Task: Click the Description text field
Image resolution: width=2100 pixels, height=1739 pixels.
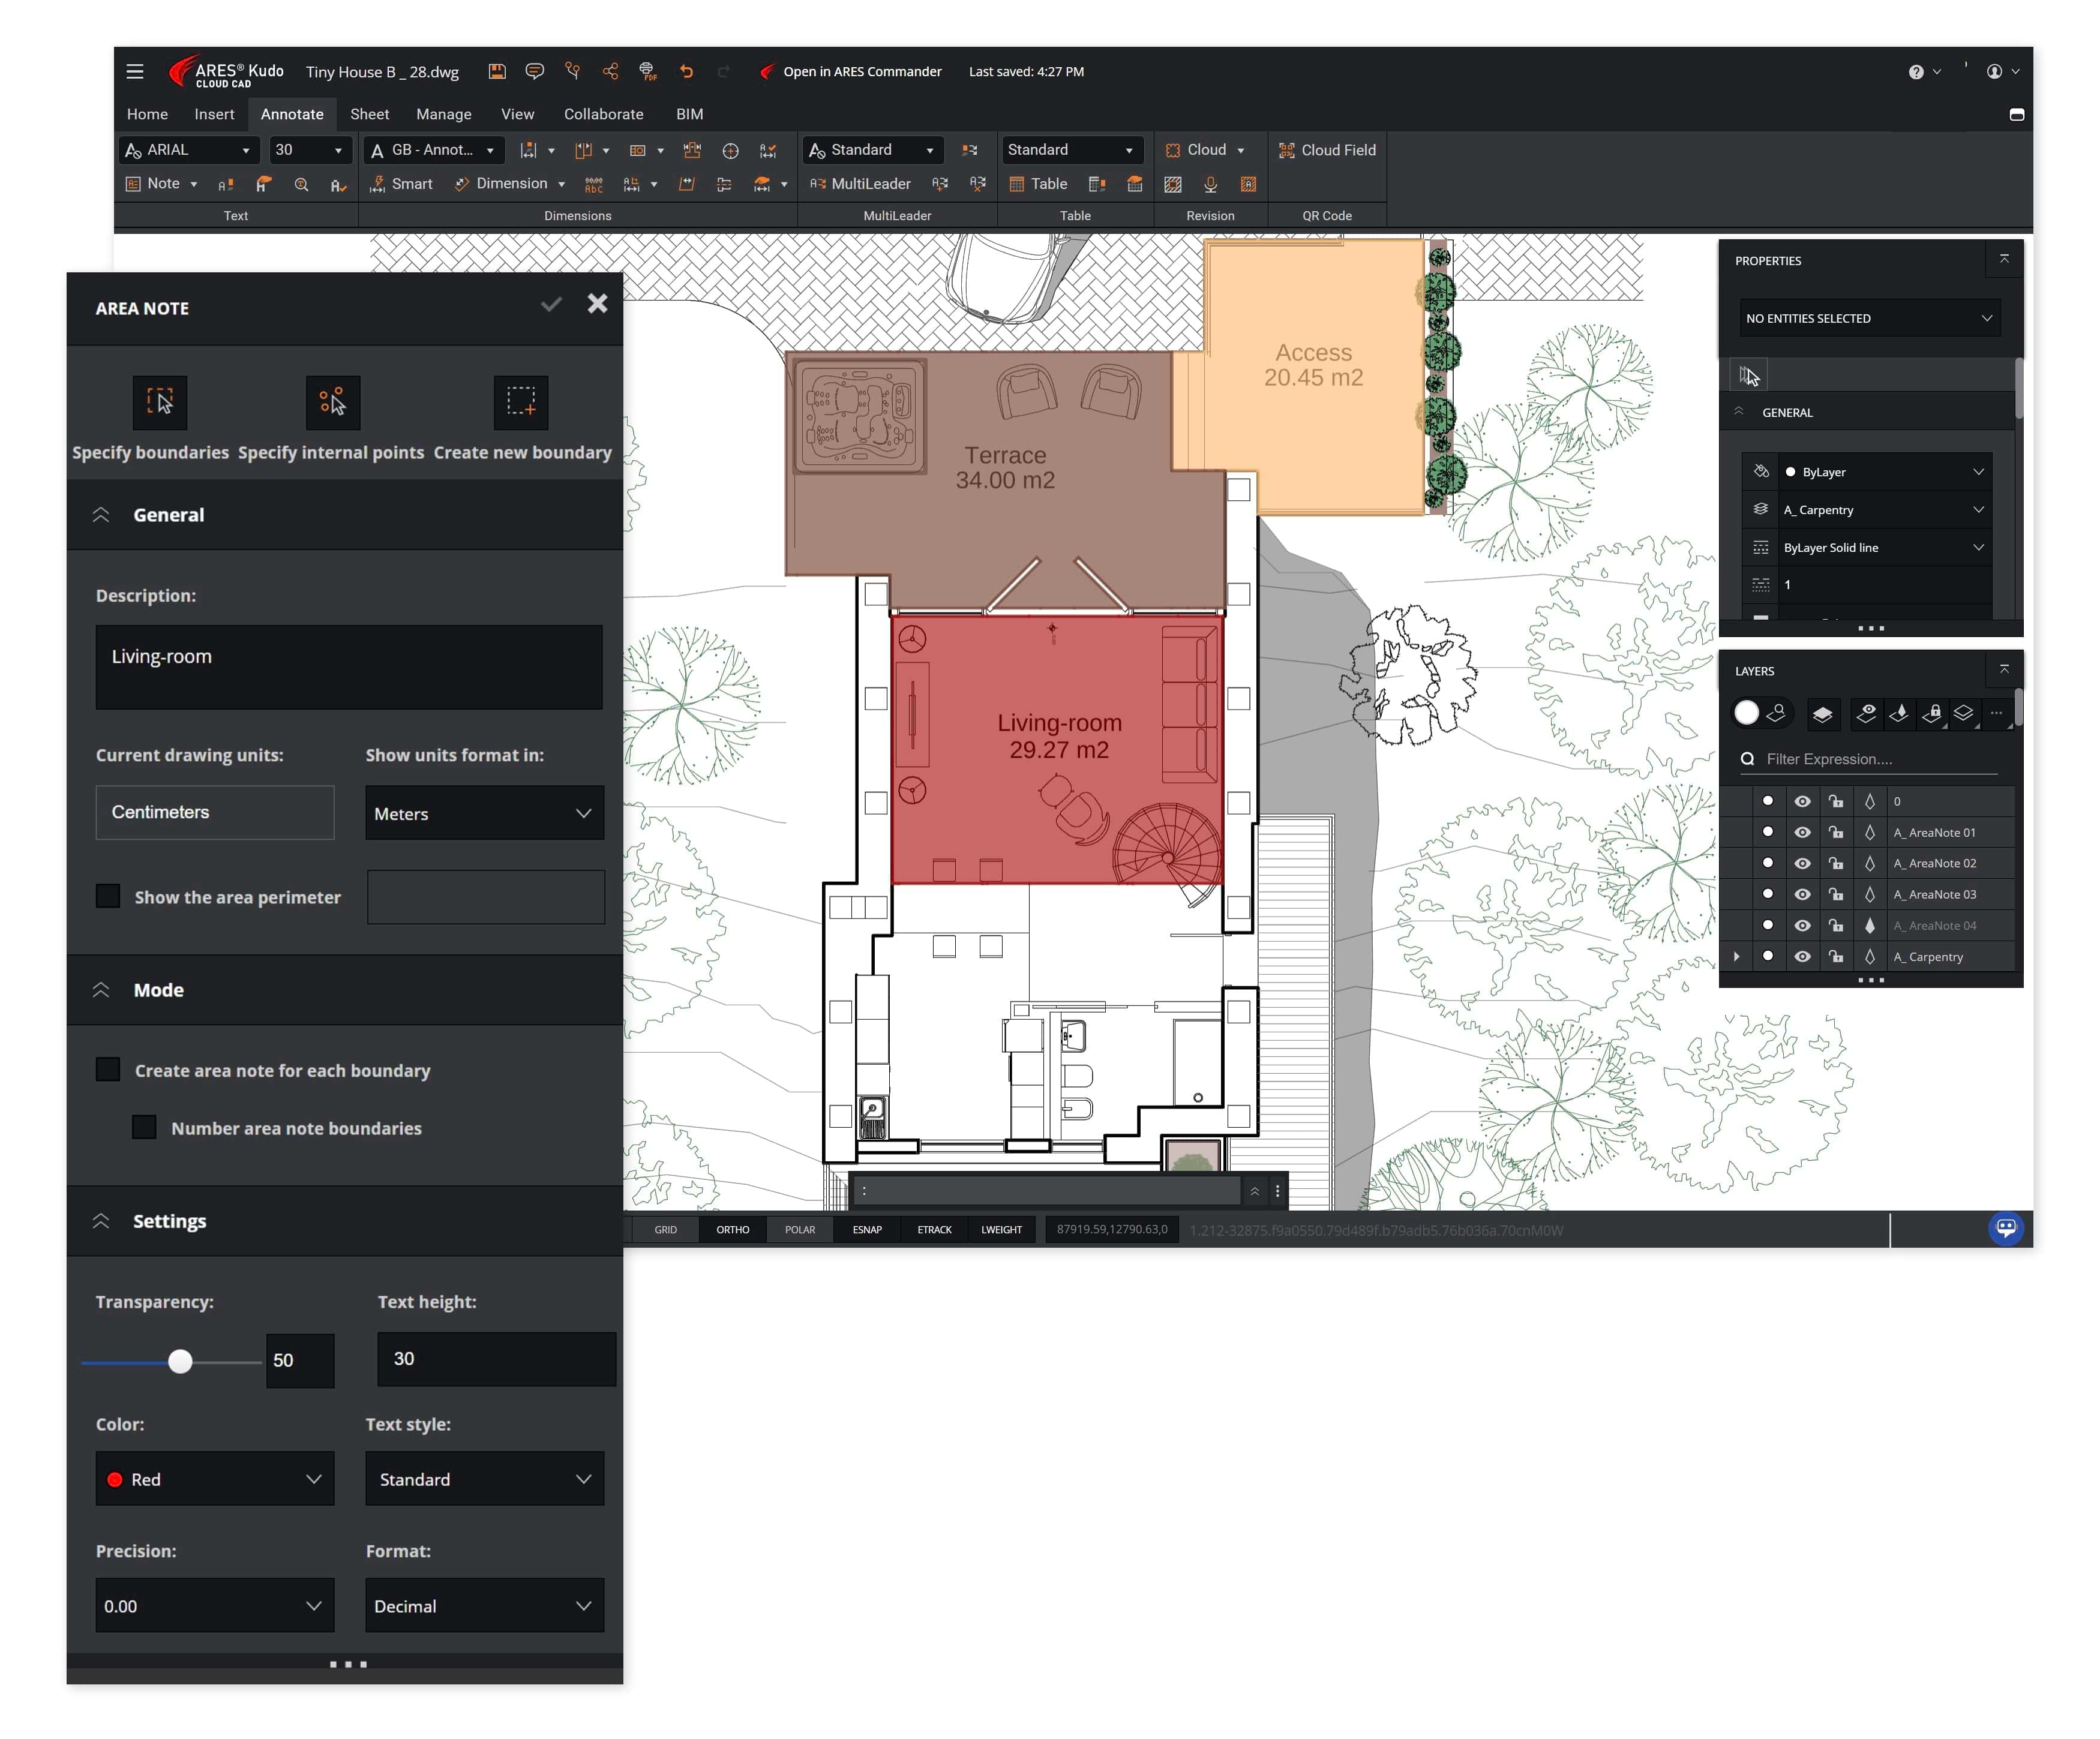Action: tap(349, 667)
